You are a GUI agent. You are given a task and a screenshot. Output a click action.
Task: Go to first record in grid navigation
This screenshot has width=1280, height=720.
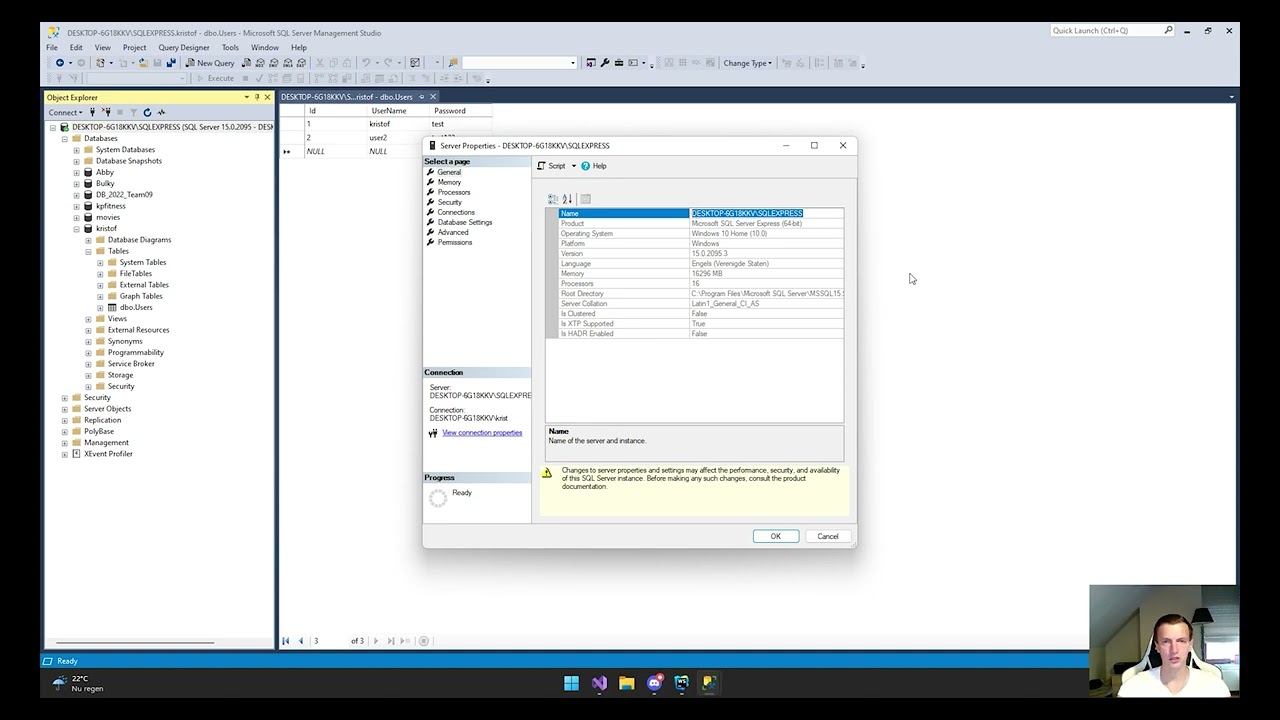pyautogui.click(x=286, y=641)
